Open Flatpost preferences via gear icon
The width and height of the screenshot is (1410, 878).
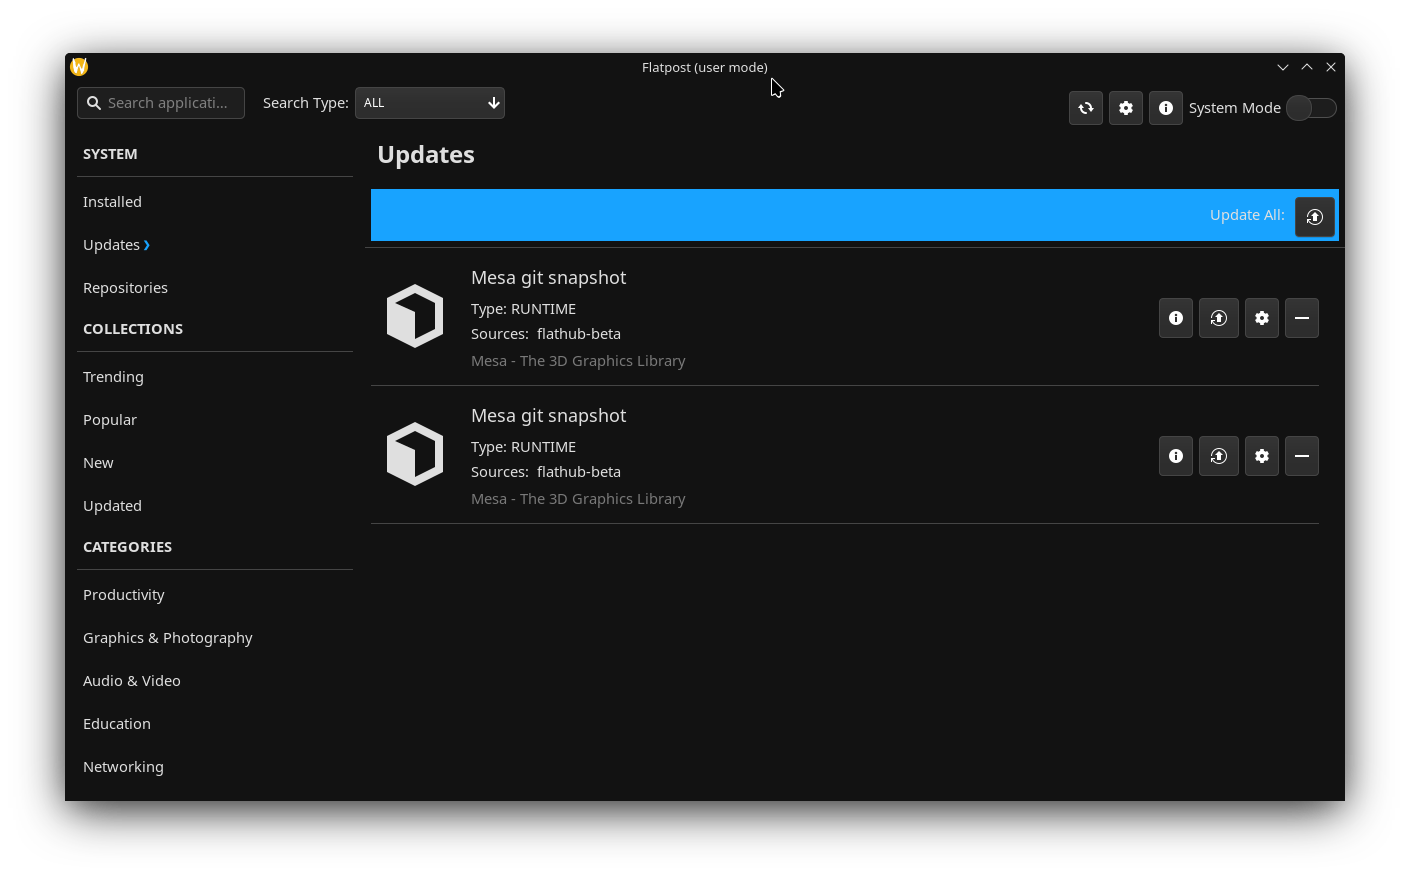1125,108
